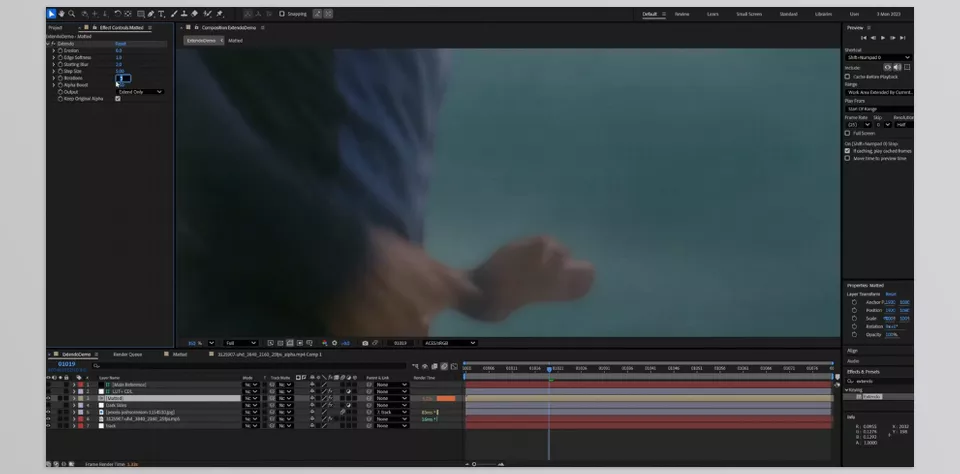
Task: Click the red label swatch of layer 1
Action: coord(80,385)
